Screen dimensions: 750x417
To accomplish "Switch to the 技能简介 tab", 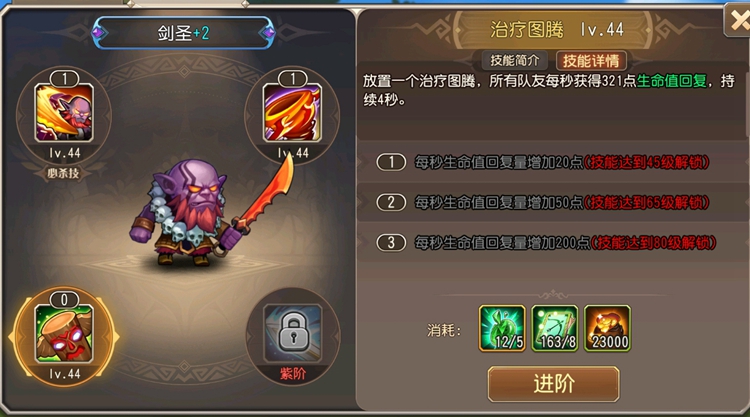I will click(515, 61).
